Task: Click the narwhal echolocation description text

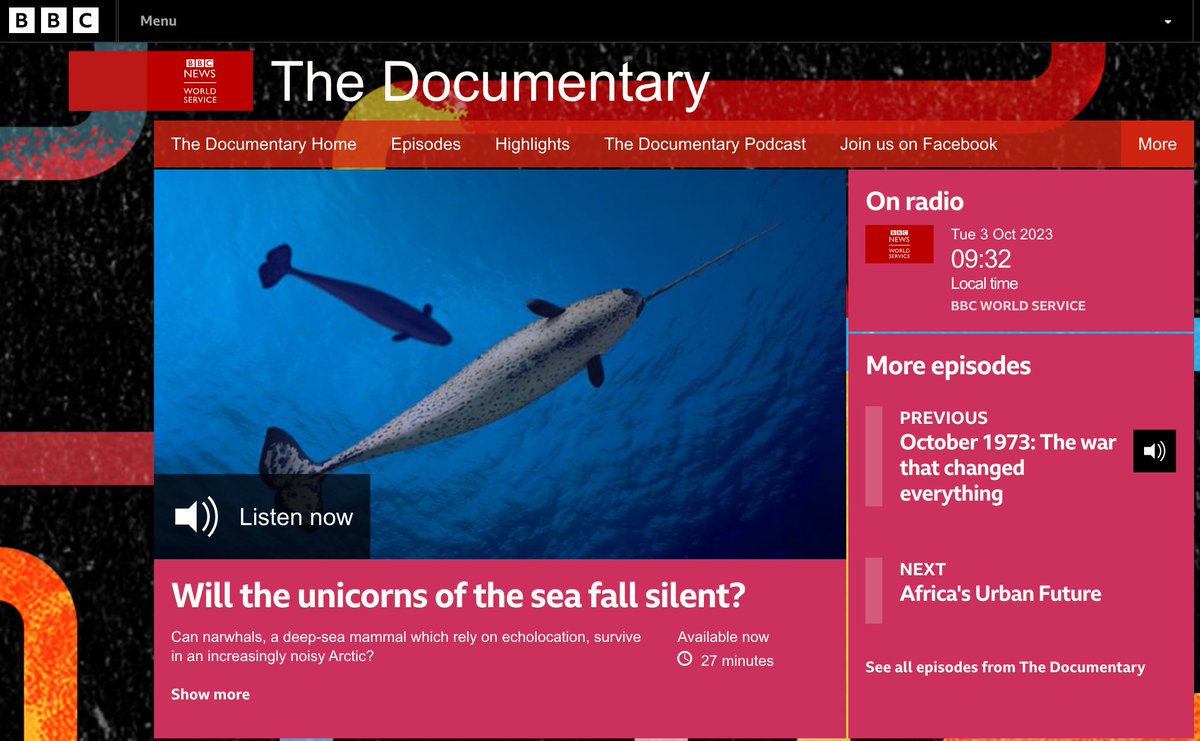Action: [406, 646]
